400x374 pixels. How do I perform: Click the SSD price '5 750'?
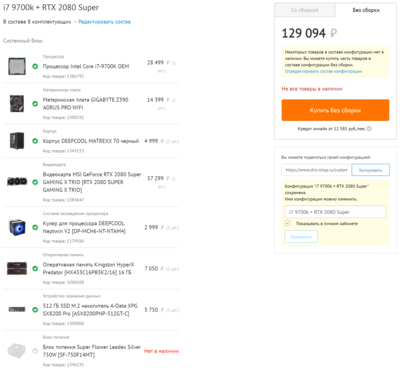[x=151, y=310]
